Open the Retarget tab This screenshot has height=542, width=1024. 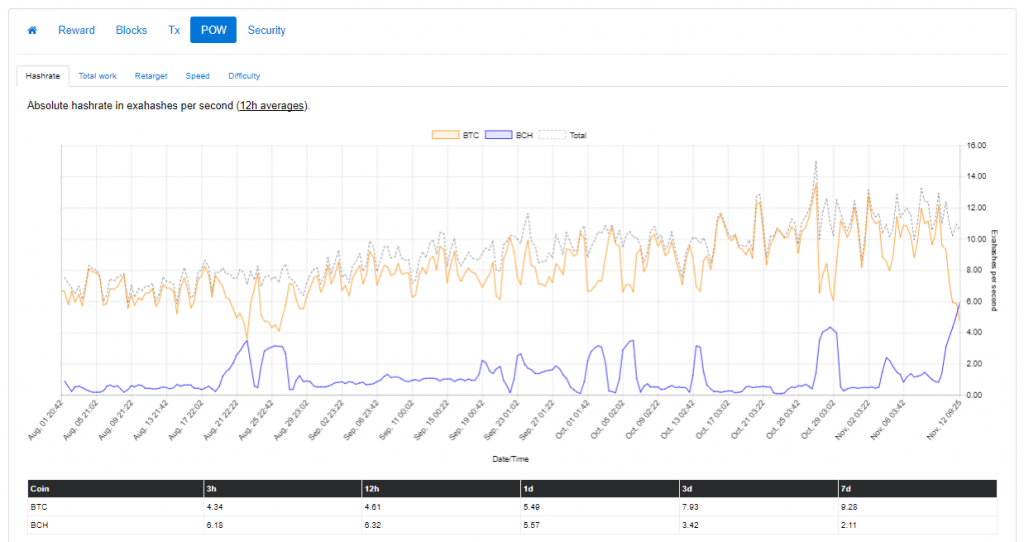click(x=151, y=76)
